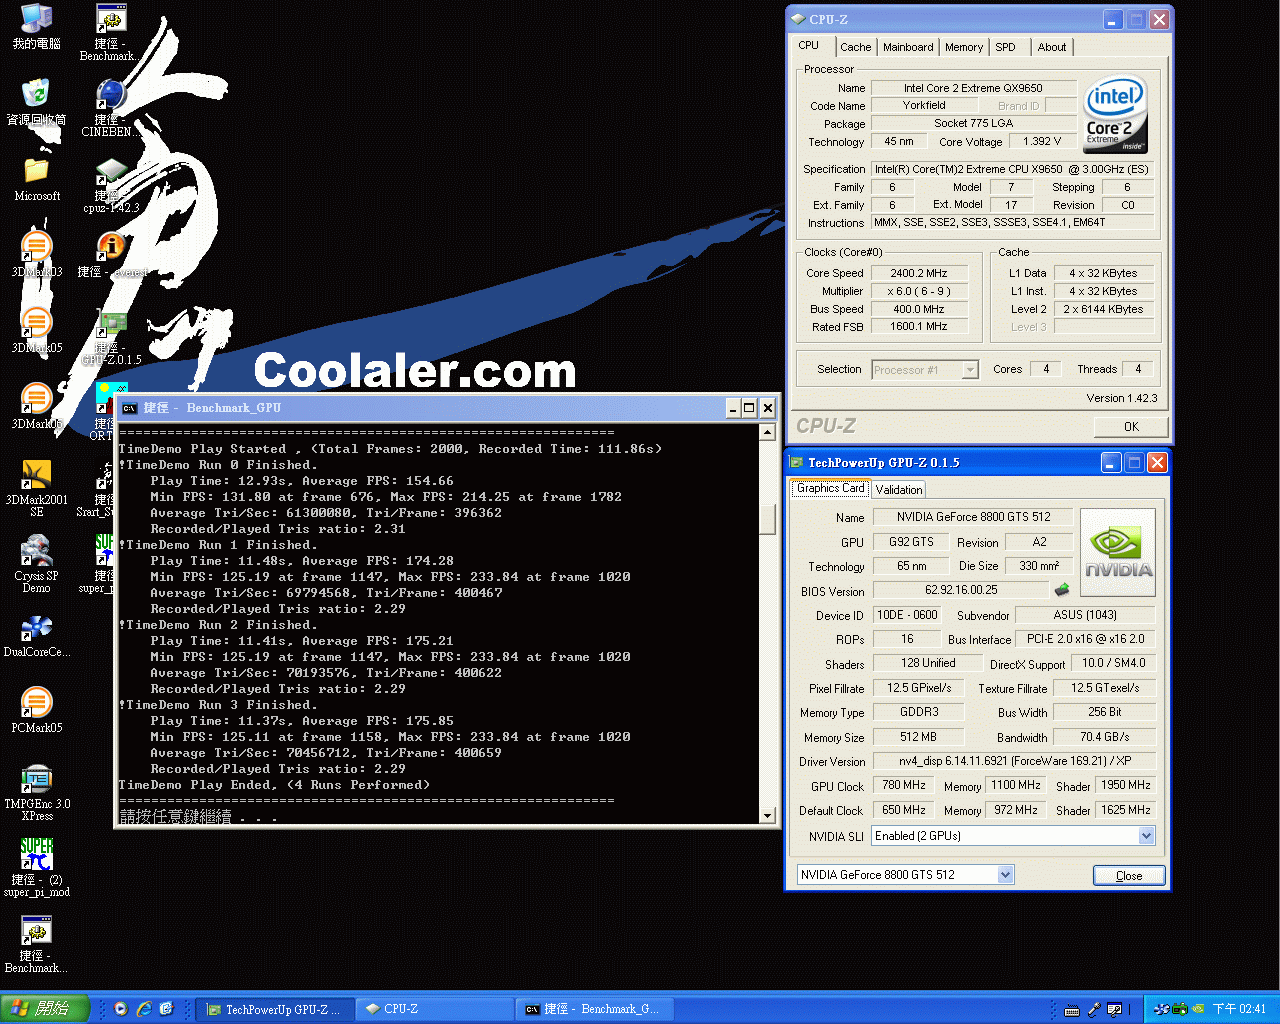Click the taskbar clock showing 02:41
The height and width of the screenshot is (1024, 1280).
pyautogui.click(x=1240, y=1010)
